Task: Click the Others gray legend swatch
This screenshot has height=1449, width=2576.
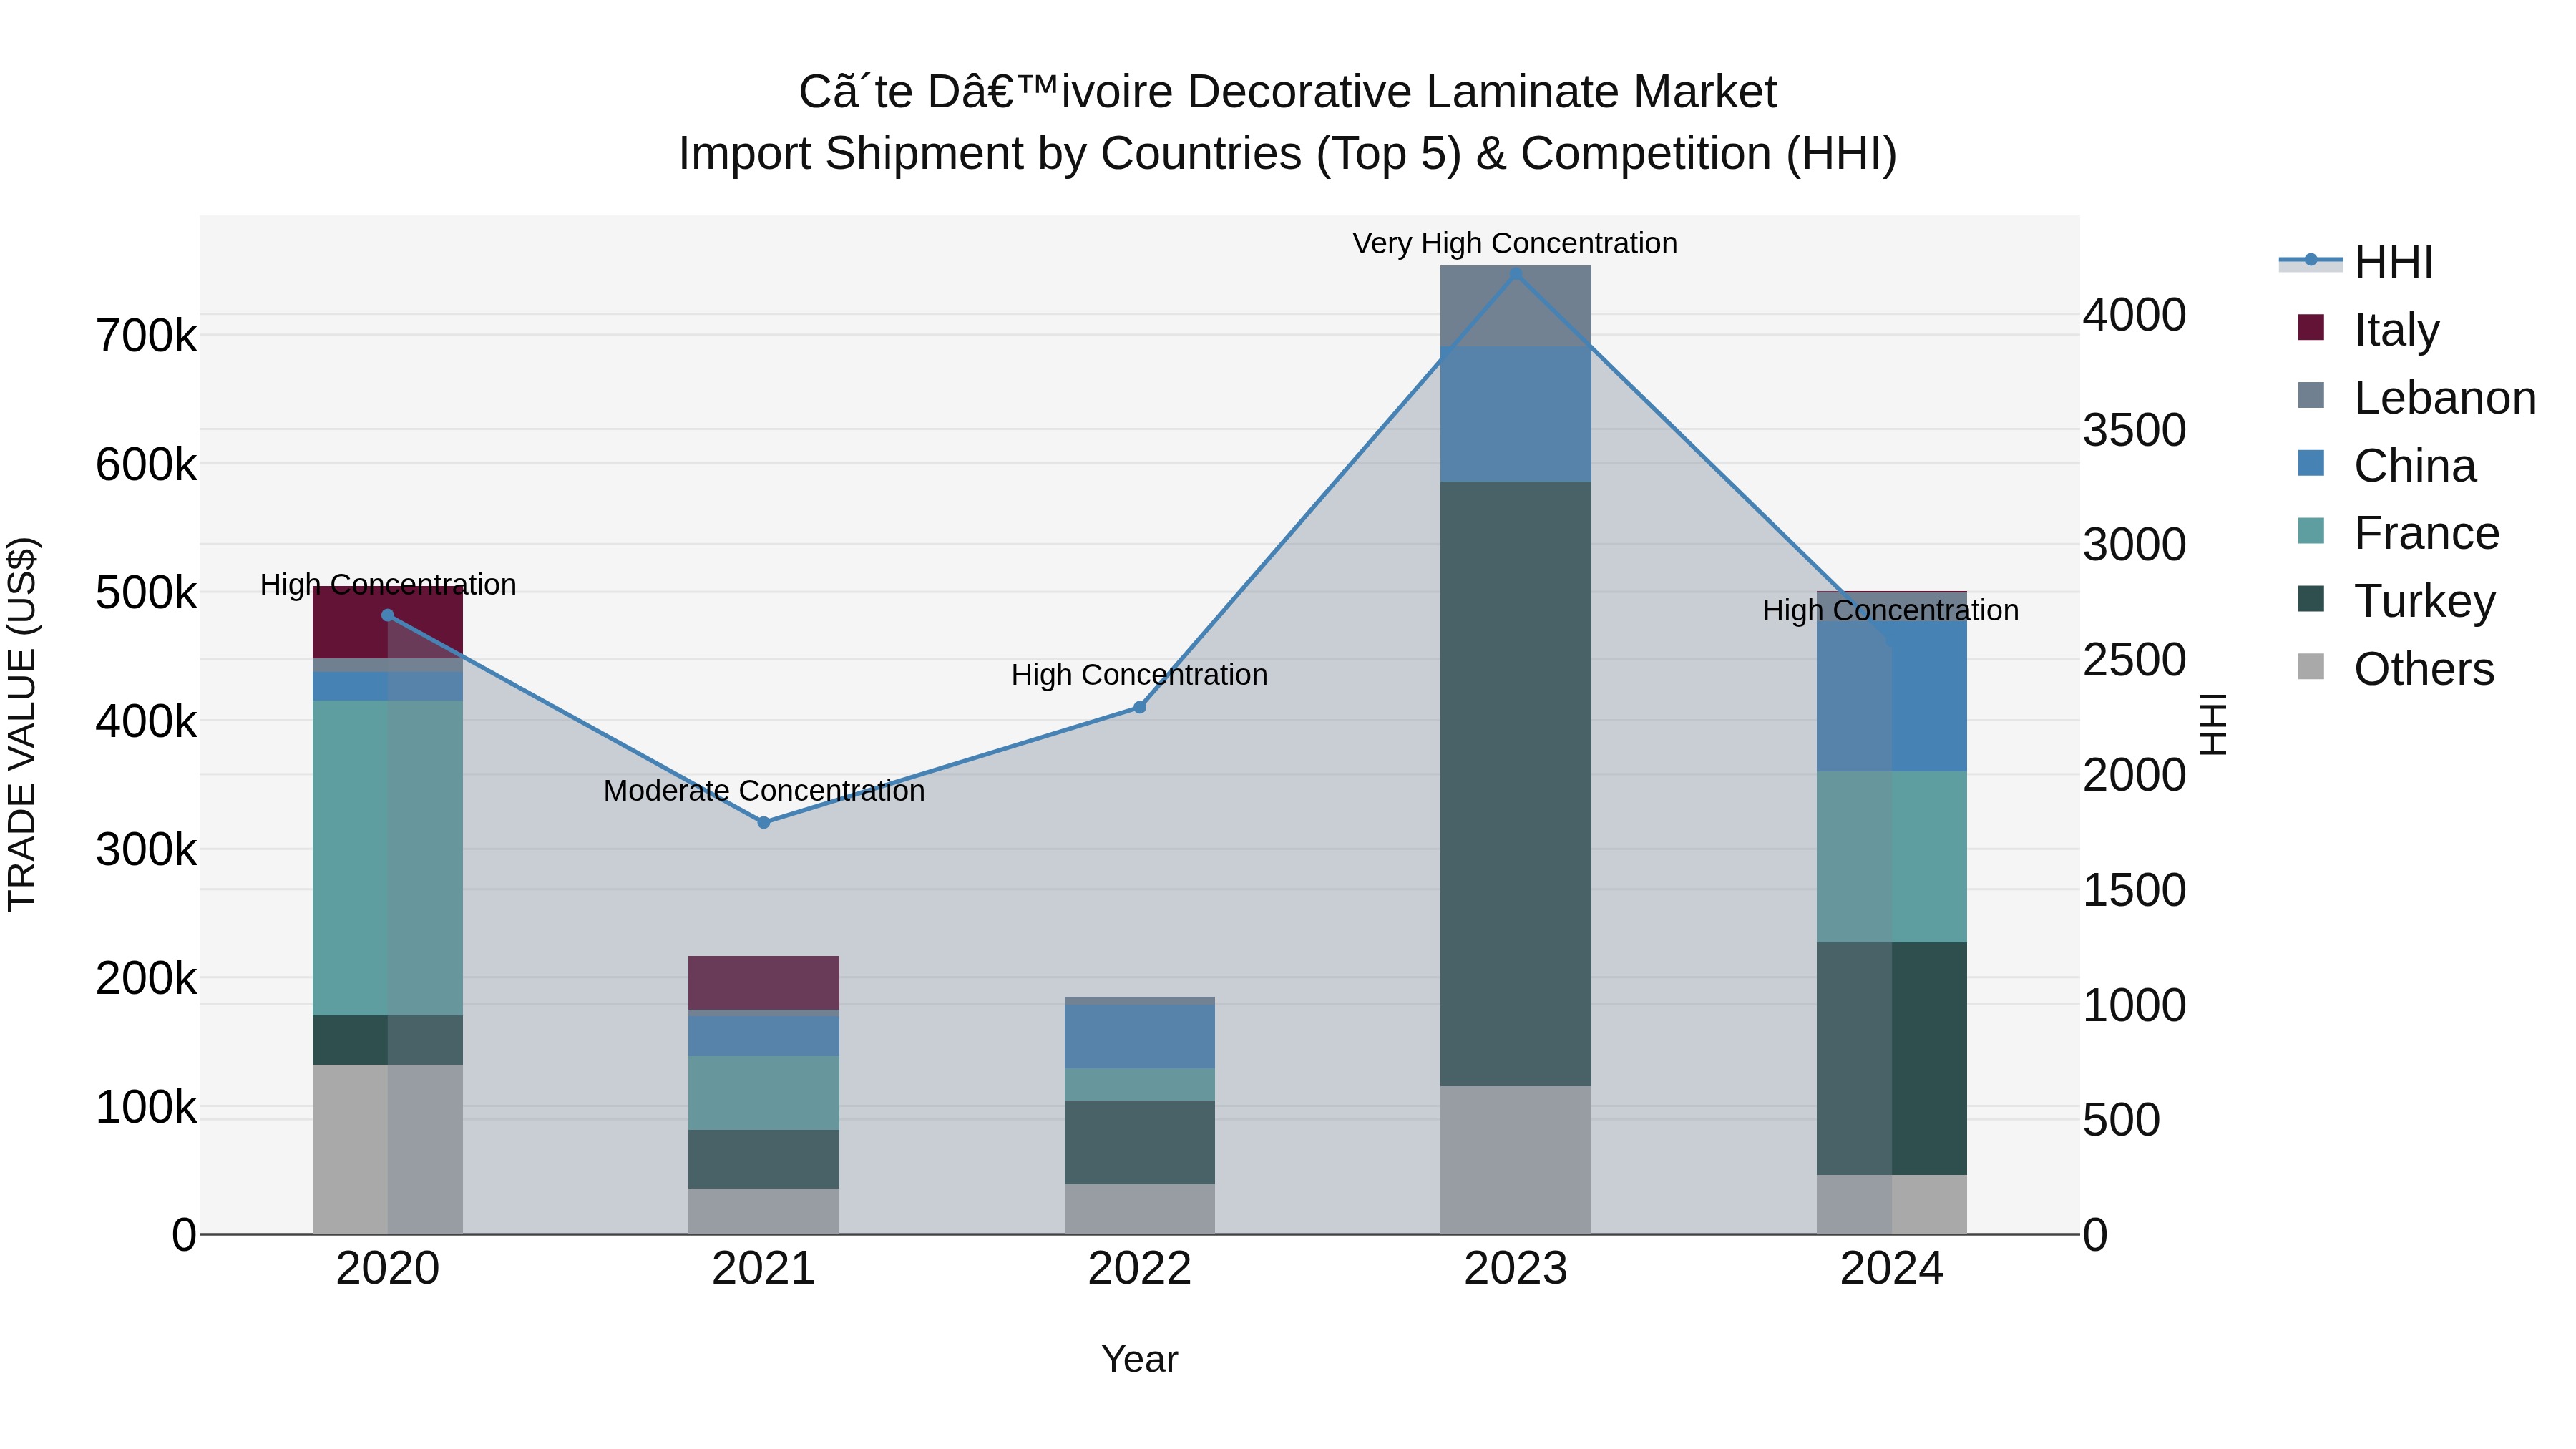Action: coord(2311,666)
